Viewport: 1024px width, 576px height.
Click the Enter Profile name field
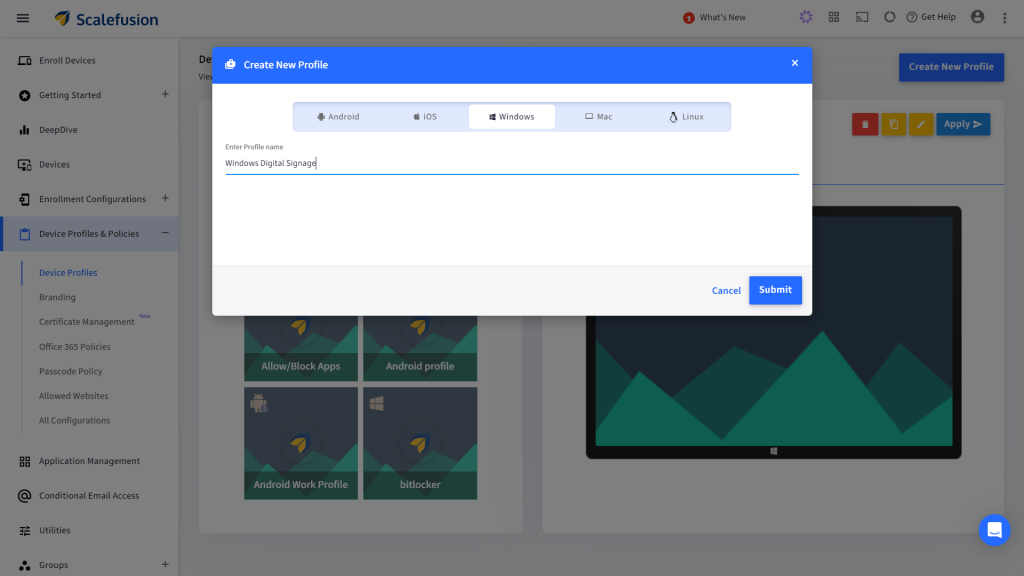511,163
